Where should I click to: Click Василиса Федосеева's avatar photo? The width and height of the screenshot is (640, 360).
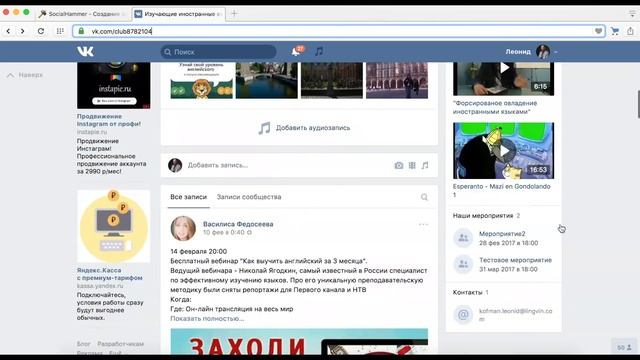(183, 228)
